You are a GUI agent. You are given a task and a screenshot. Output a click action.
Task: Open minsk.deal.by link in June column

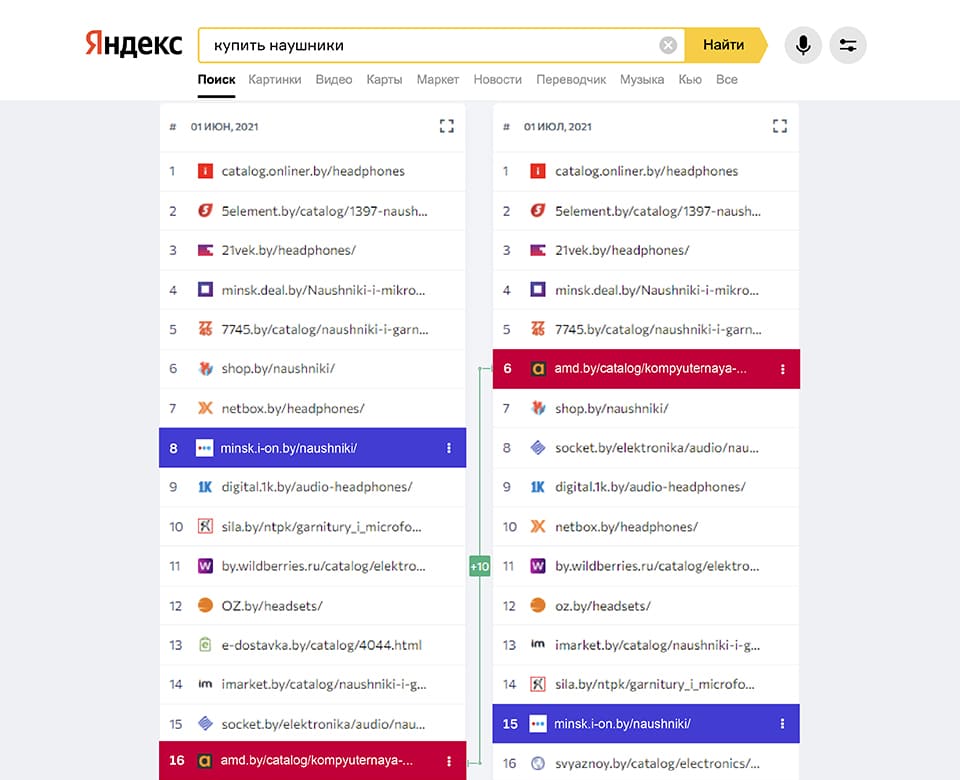(323, 290)
